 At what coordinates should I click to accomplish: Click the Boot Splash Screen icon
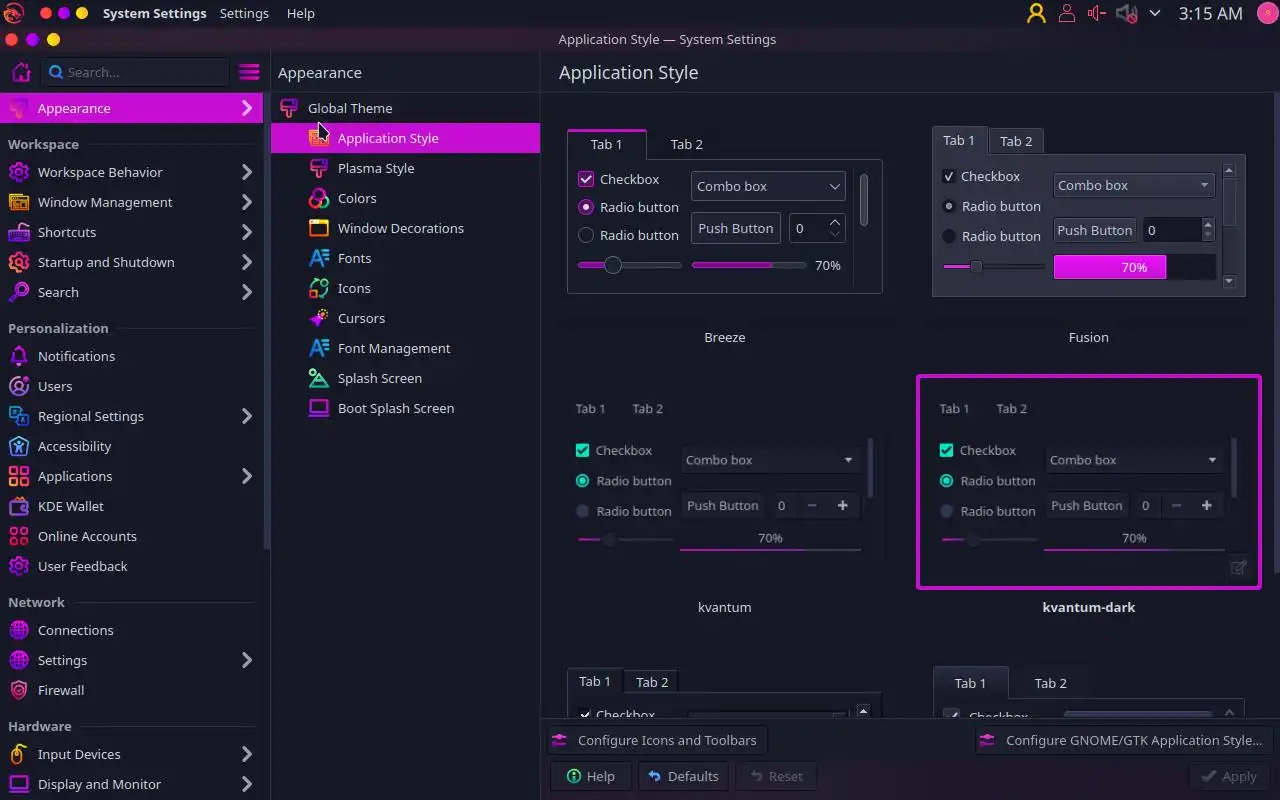pos(319,408)
